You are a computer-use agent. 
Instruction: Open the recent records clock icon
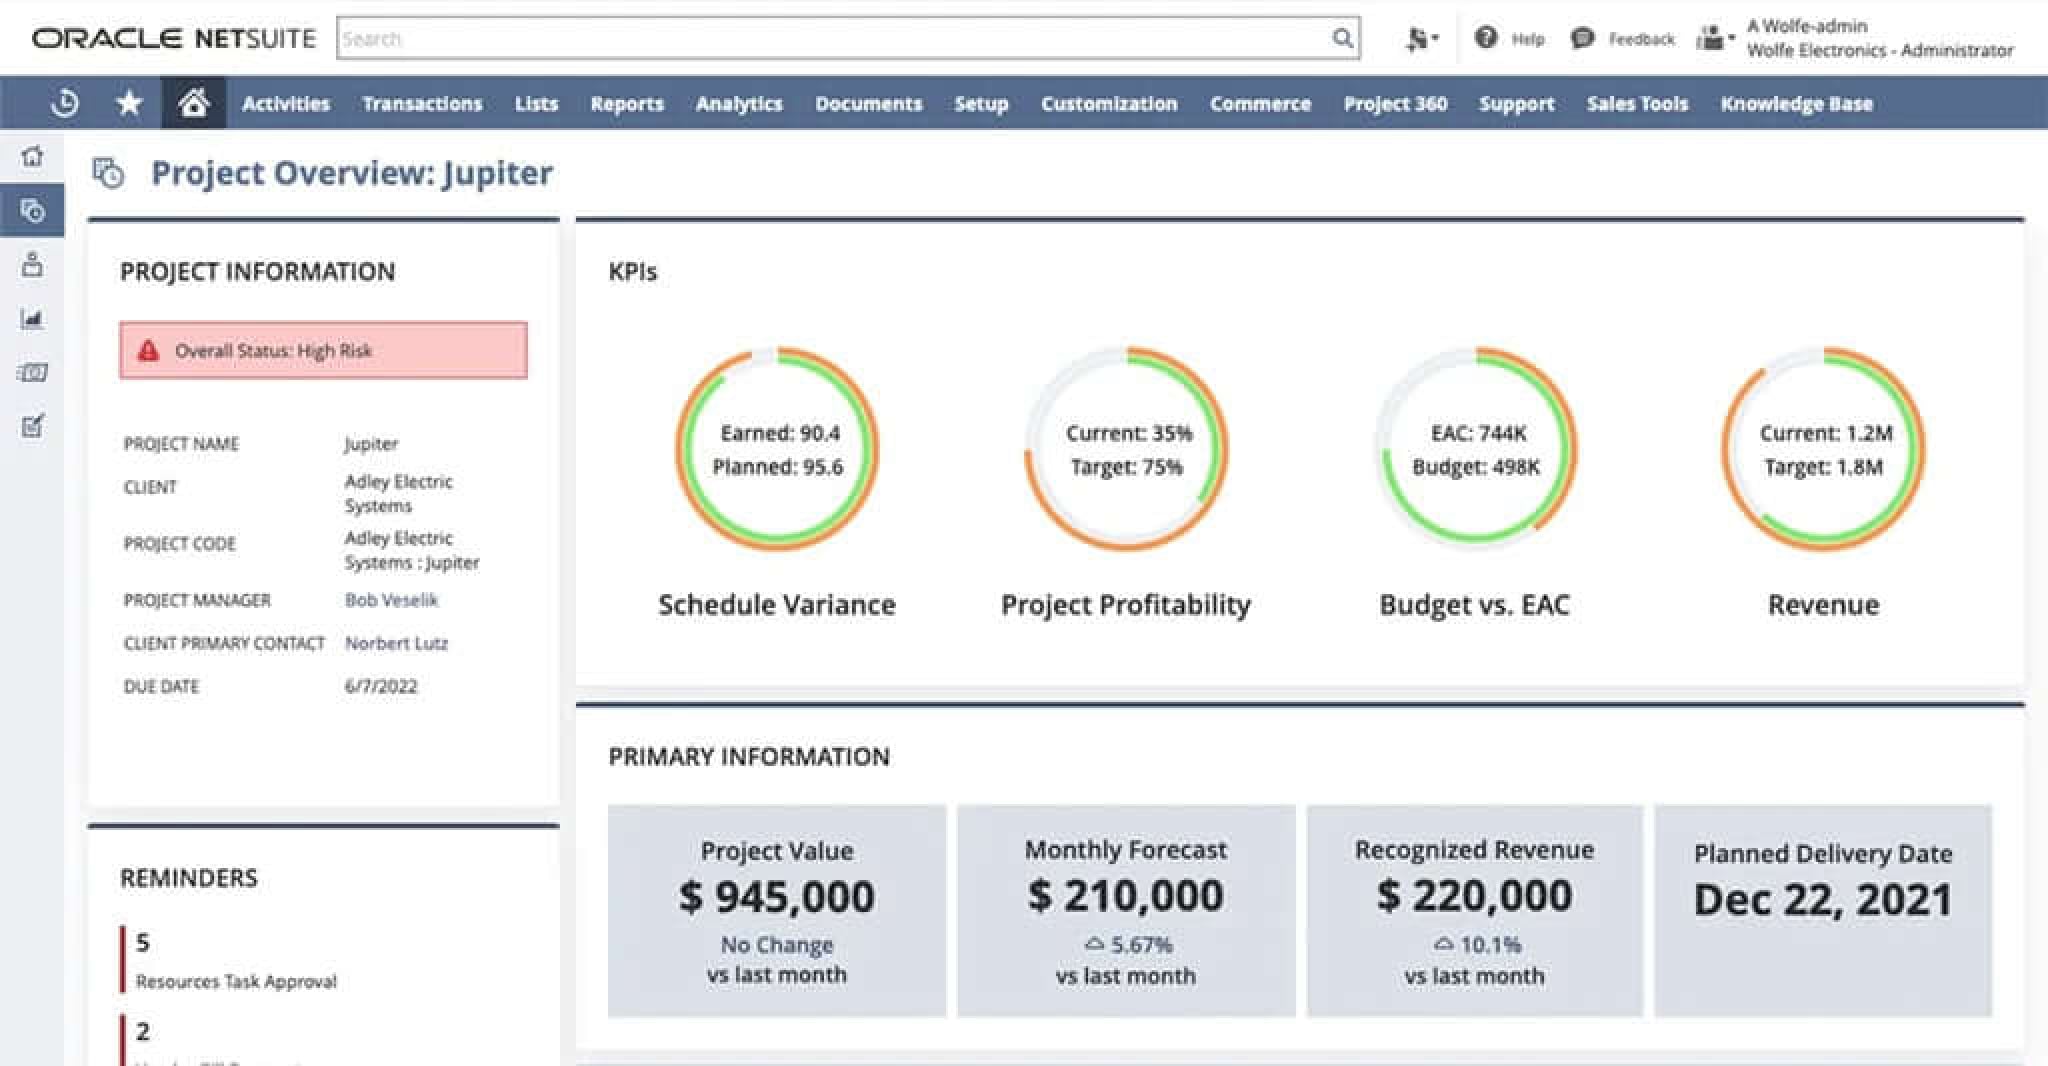pyautogui.click(x=65, y=103)
